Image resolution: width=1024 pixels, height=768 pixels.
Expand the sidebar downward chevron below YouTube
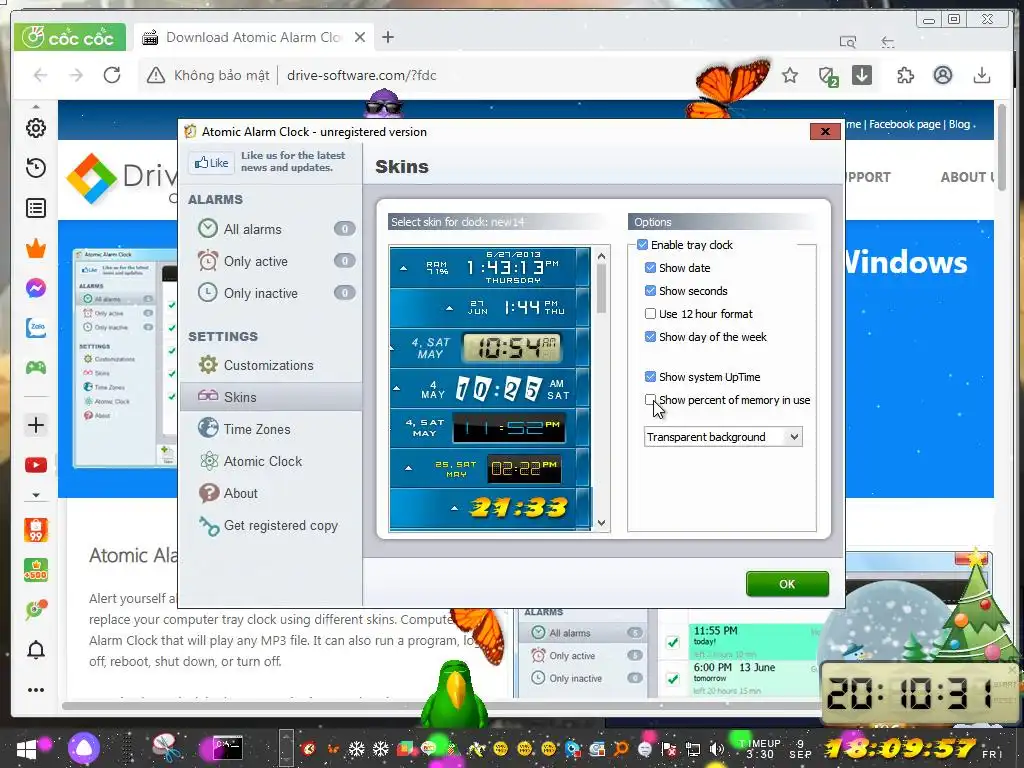click(36, 495)
